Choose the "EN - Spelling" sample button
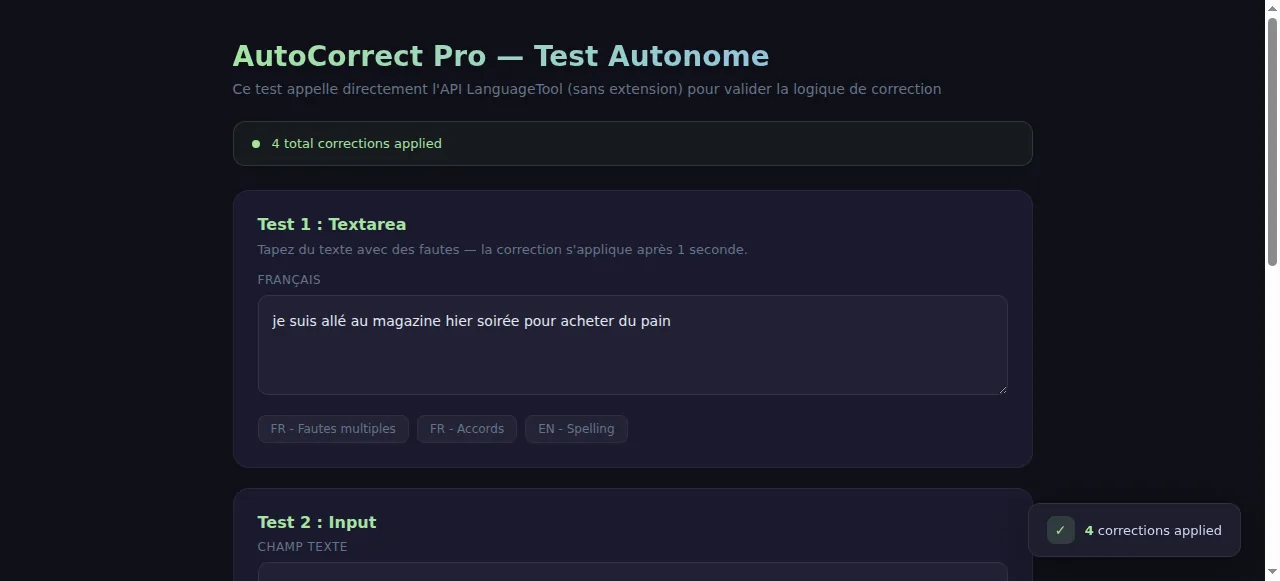 click(x=576, y=429)
